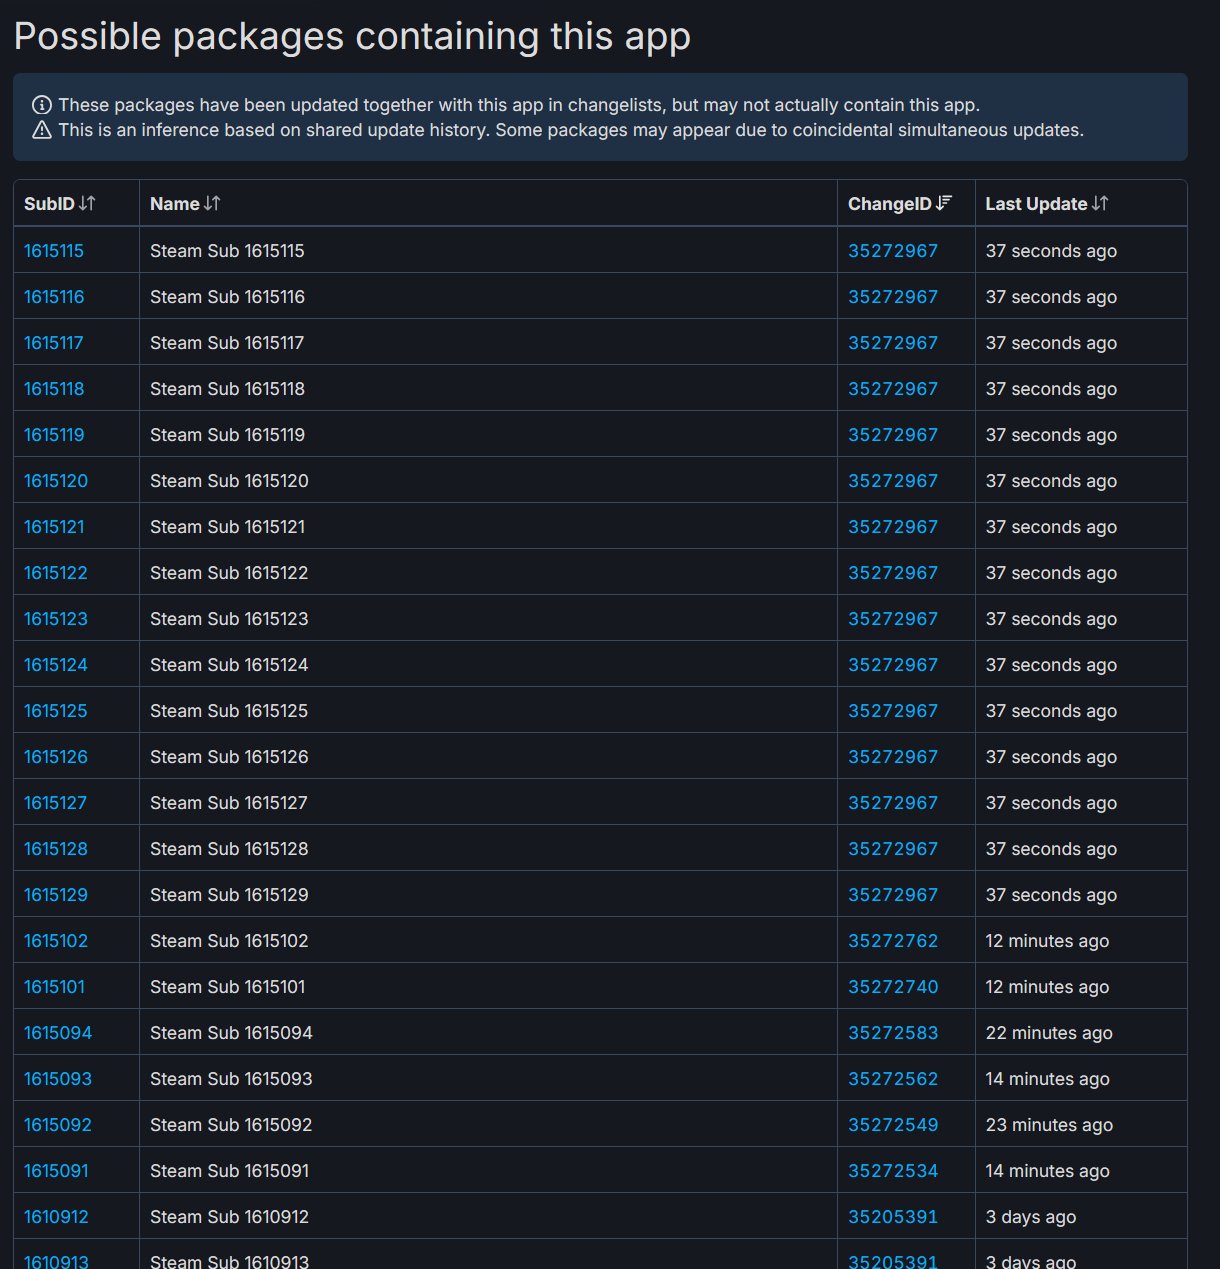Open SubID 1610912 link
The width and height of the screenshot is (1220, 1269).
click(56, 1217)
